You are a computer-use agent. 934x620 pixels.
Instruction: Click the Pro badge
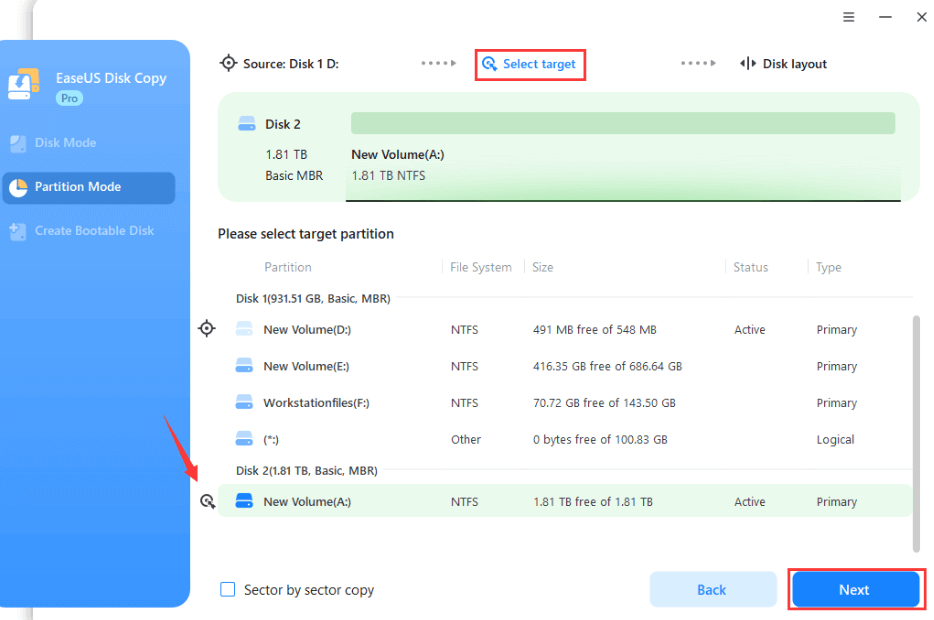(70, 98)
